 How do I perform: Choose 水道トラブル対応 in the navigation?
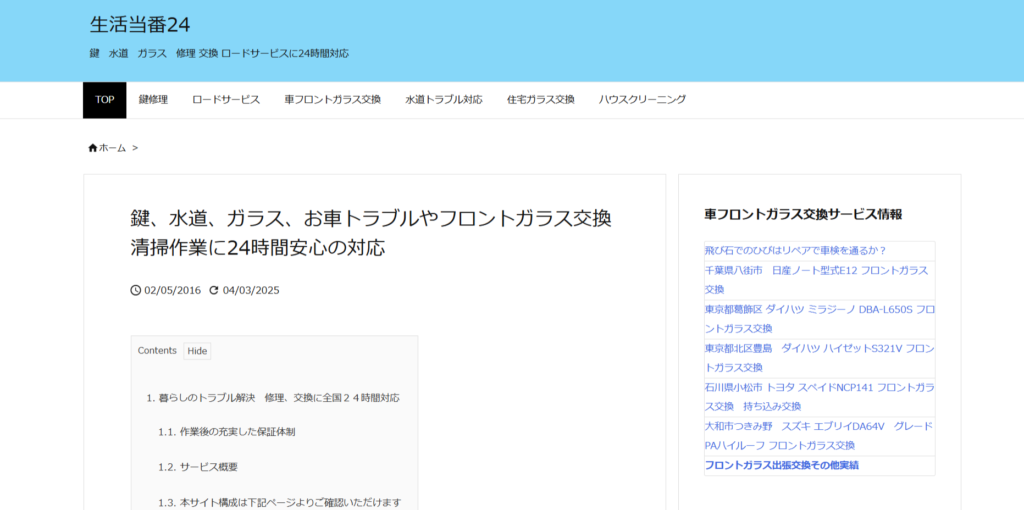point(444,100)
